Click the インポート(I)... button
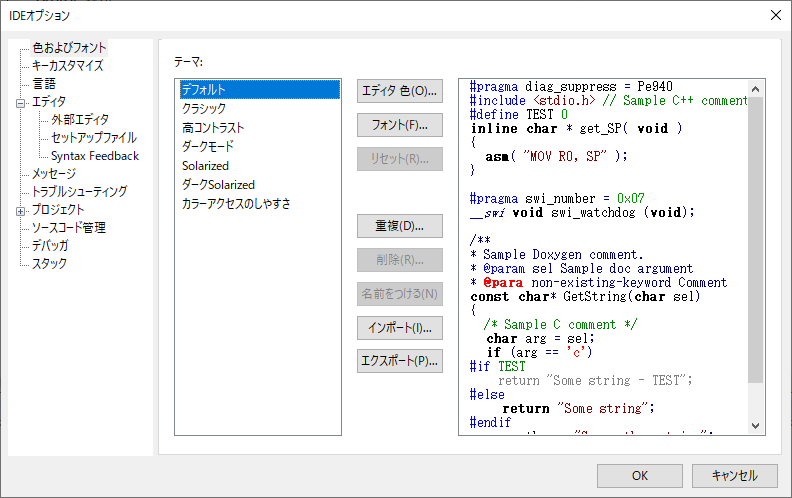Viewport: 792px width, 498px height. coord(399,328)
